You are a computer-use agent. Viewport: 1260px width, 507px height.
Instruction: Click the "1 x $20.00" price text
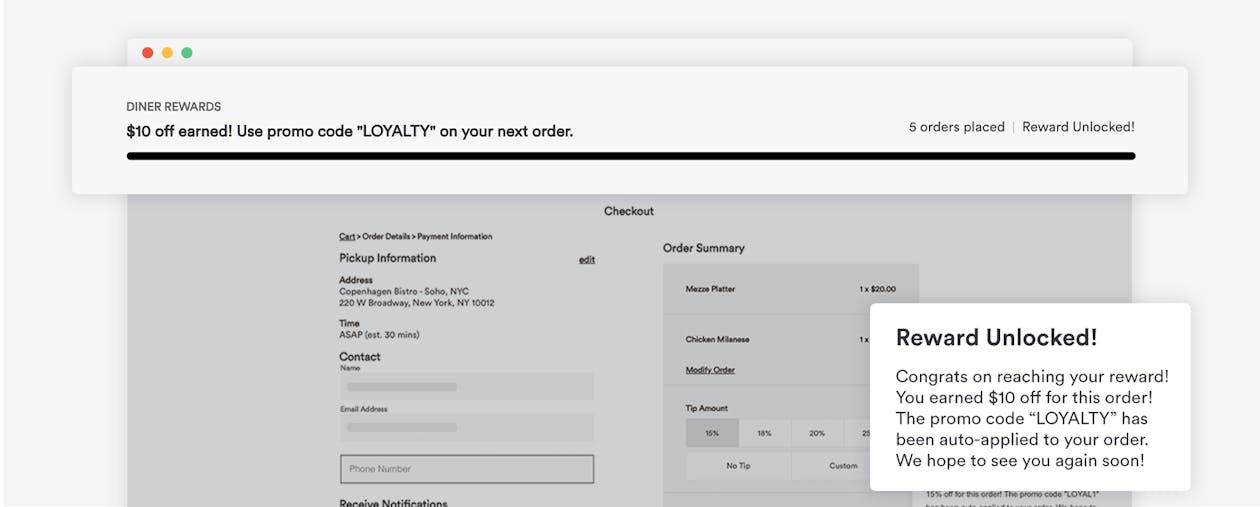[878, 289]
